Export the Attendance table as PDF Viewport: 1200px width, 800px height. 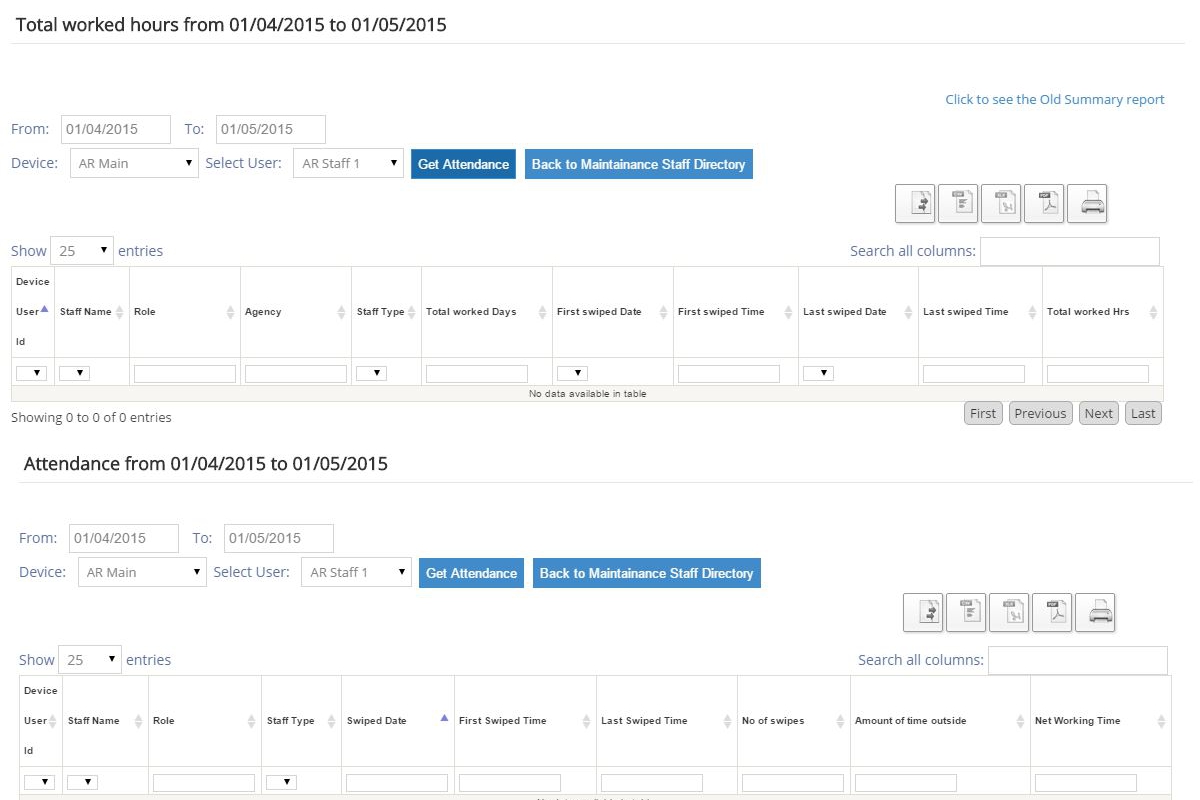1051,613
